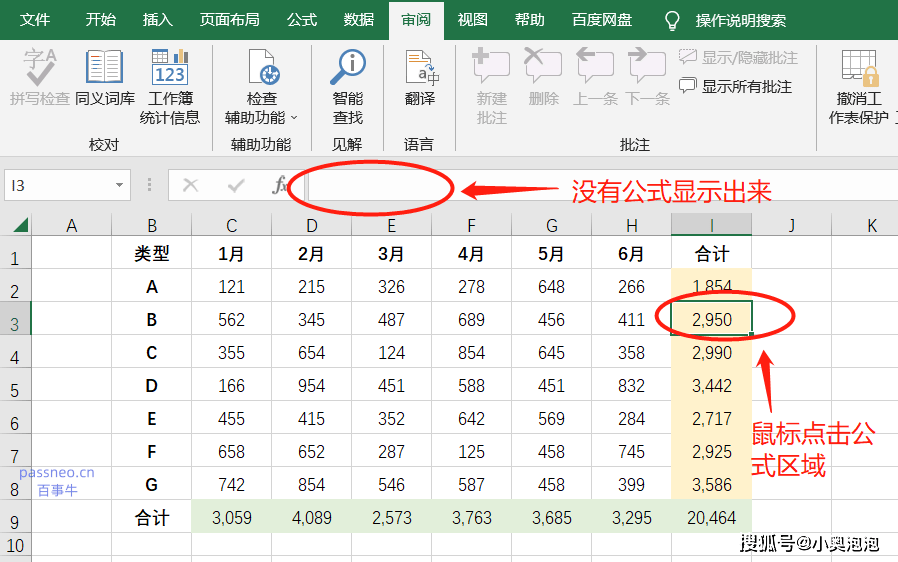Click the 操作说明搜索 search box text
Viewport: 898px width, 562px height.
click(741, 21)
